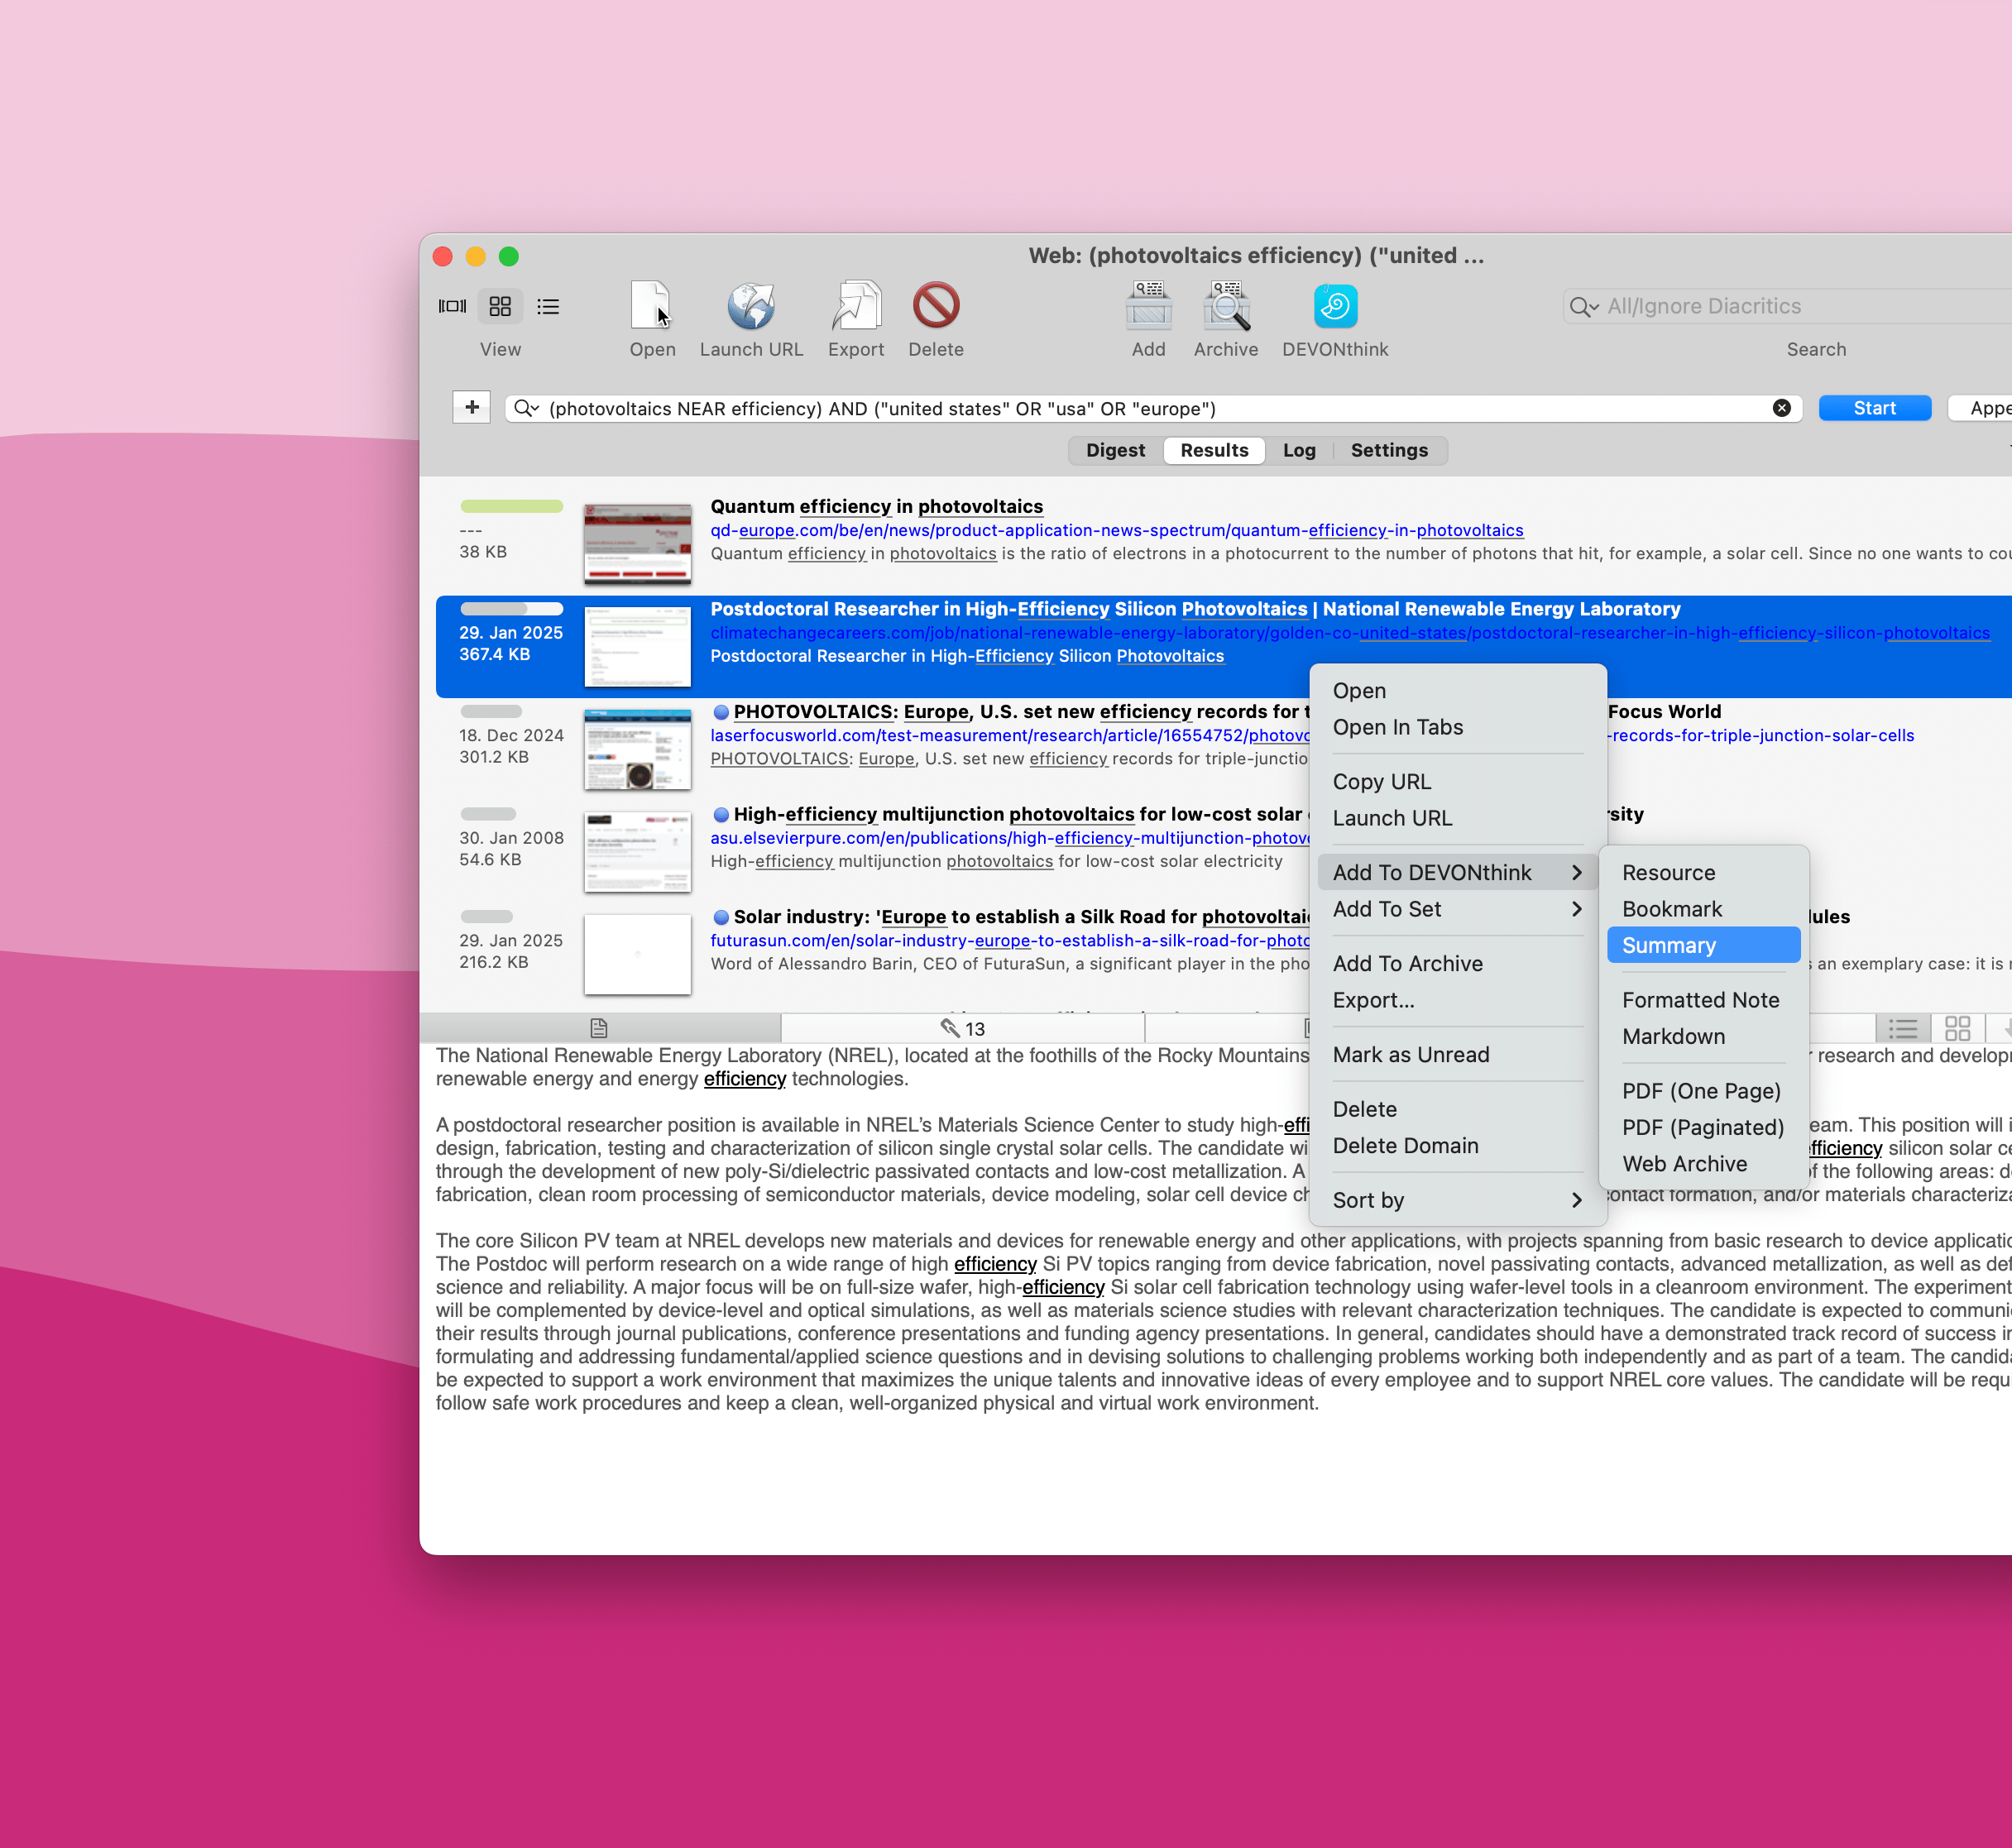Select Bookmark in the submenu

(1704, 909)
